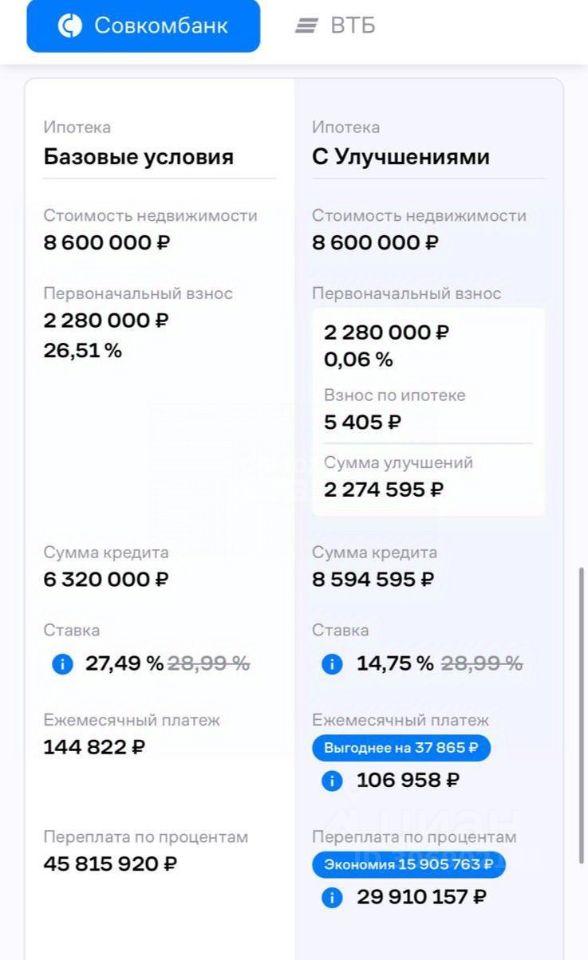Click the vertical scrollbar on the right
The height and width of the screenshot is (960, 588).
(x=581, y=716)
